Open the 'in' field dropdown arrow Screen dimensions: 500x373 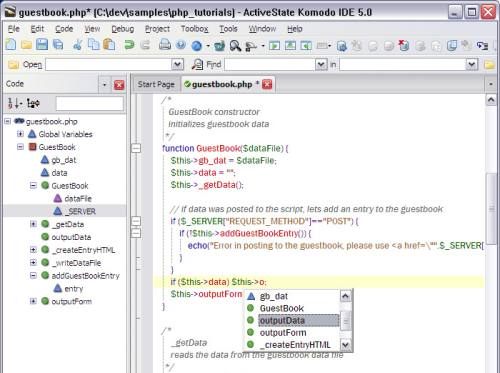pyautogui.click(x=472, y=64)
